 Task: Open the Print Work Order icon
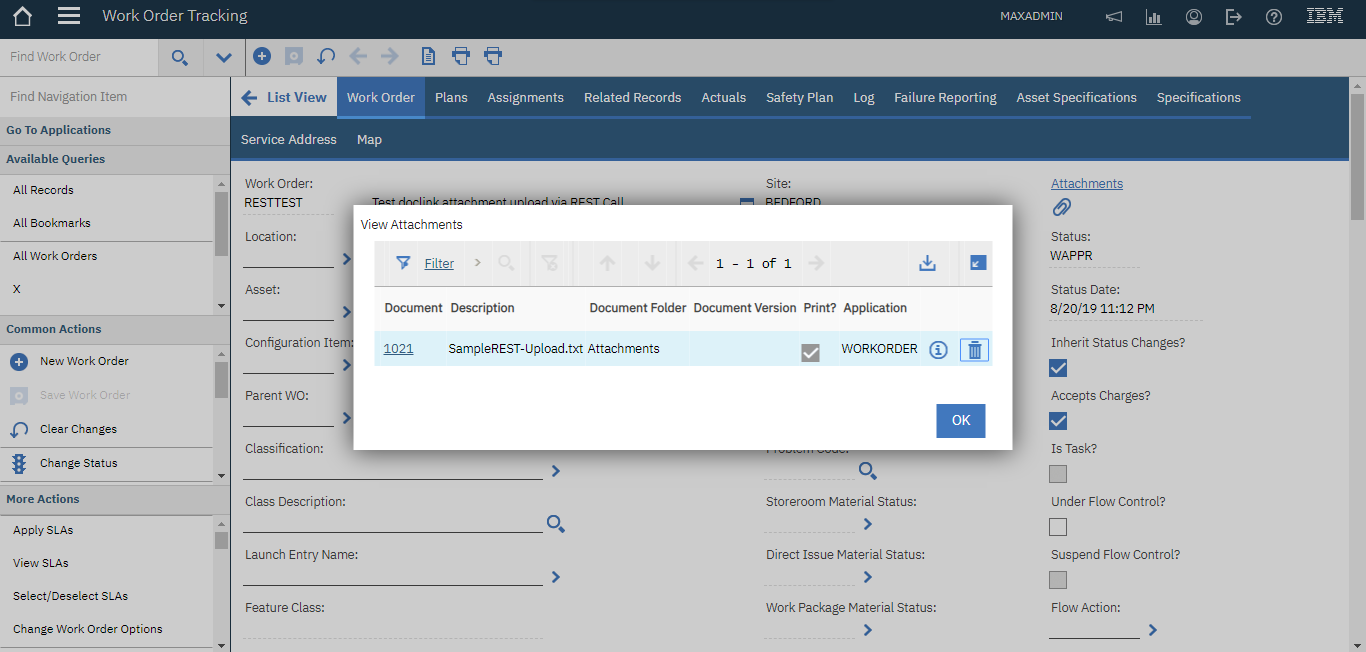tap(461, 56)
